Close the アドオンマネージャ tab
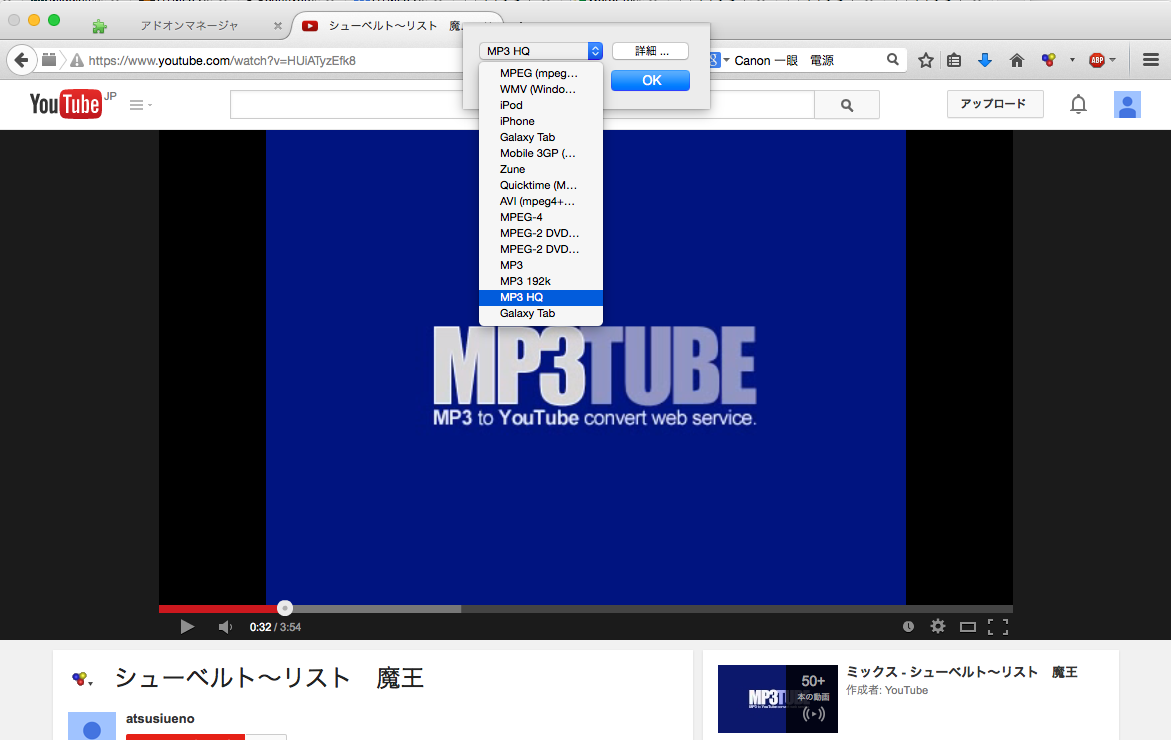The height and width of the screenshot is (740, 1171). coord(278,26)
